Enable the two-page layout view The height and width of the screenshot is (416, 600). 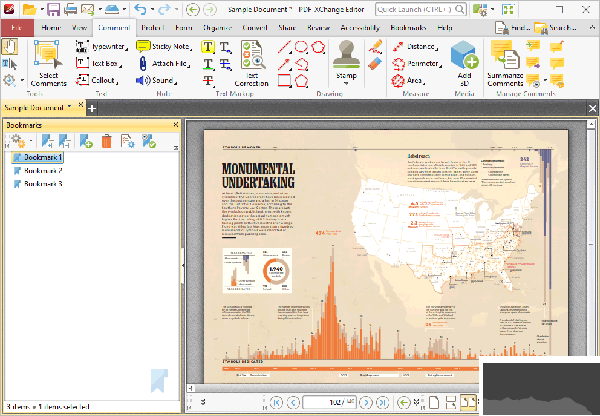469,403
